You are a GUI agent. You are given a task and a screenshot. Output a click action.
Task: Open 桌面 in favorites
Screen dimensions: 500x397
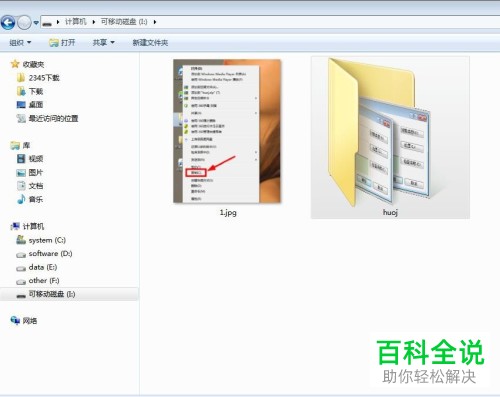(x=36, y=105)
